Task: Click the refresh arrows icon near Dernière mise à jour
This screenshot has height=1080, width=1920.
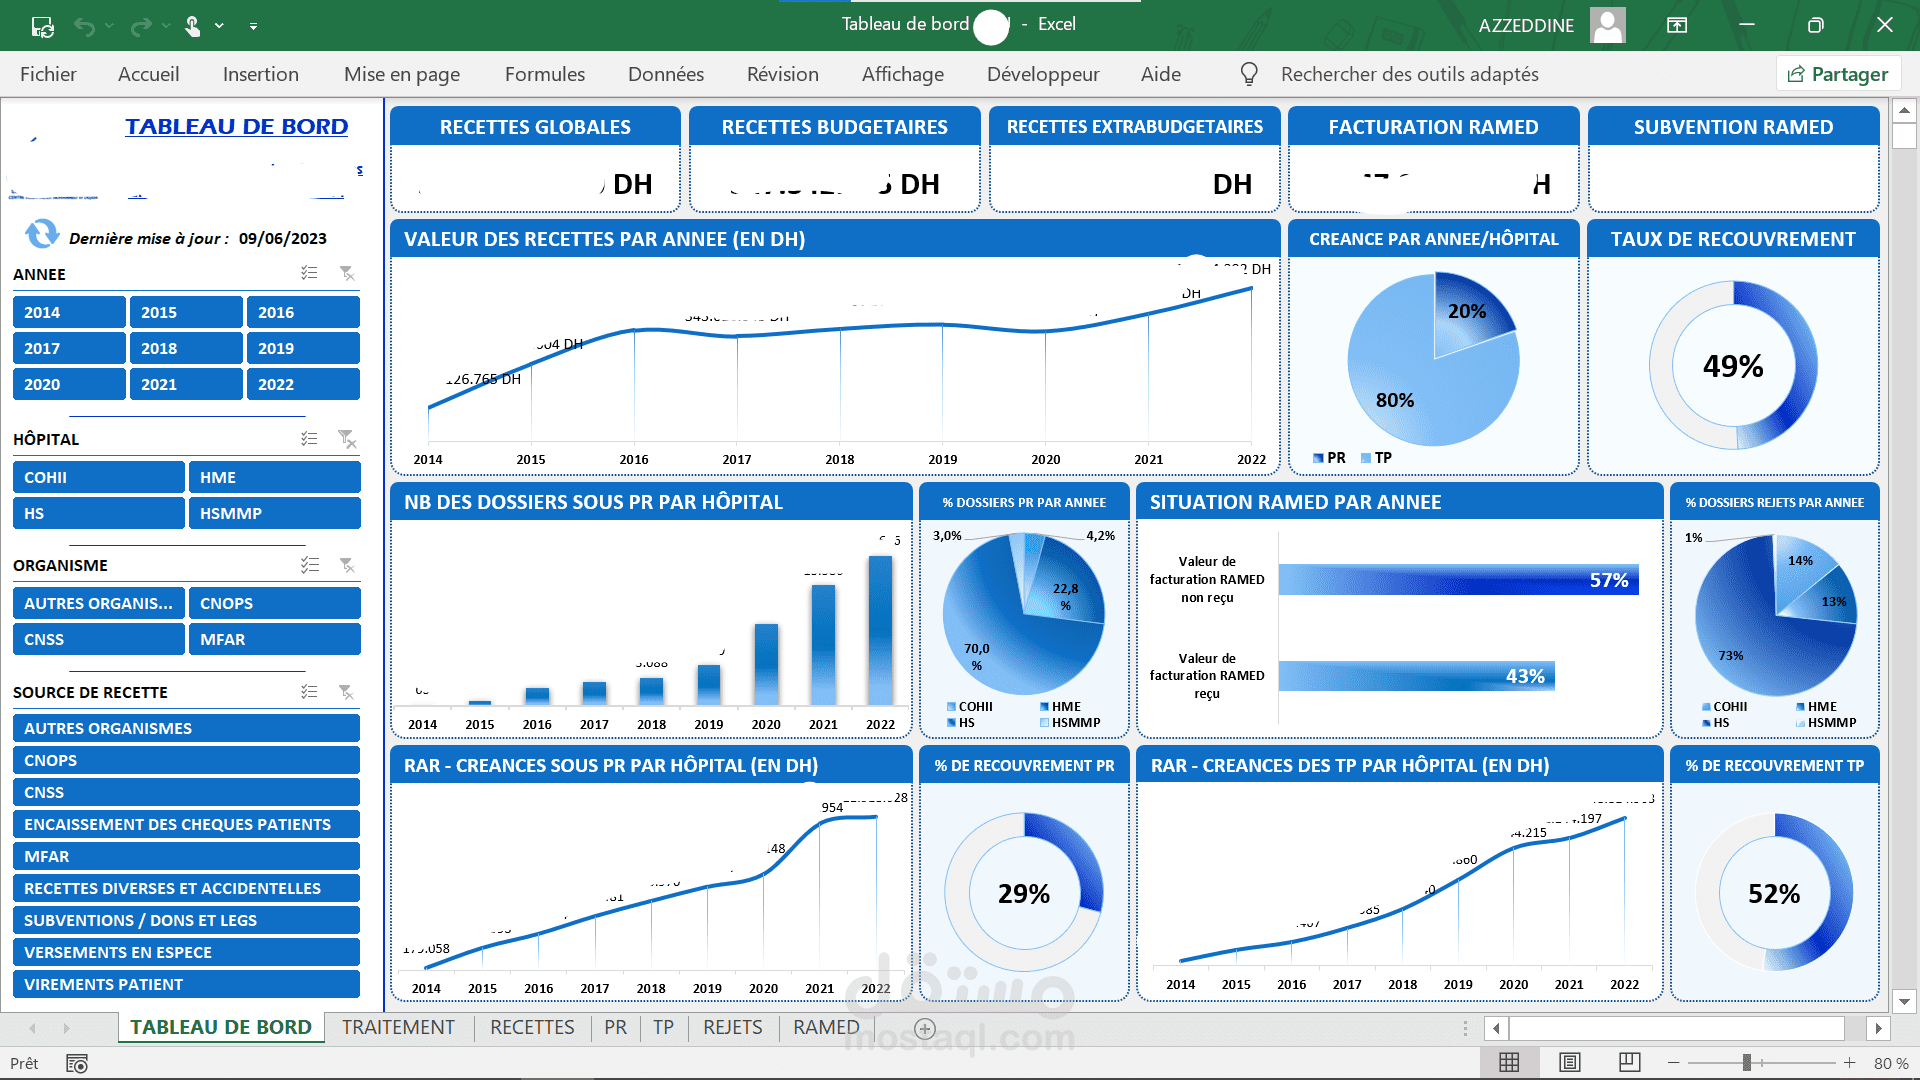Action: click(42, 234)
